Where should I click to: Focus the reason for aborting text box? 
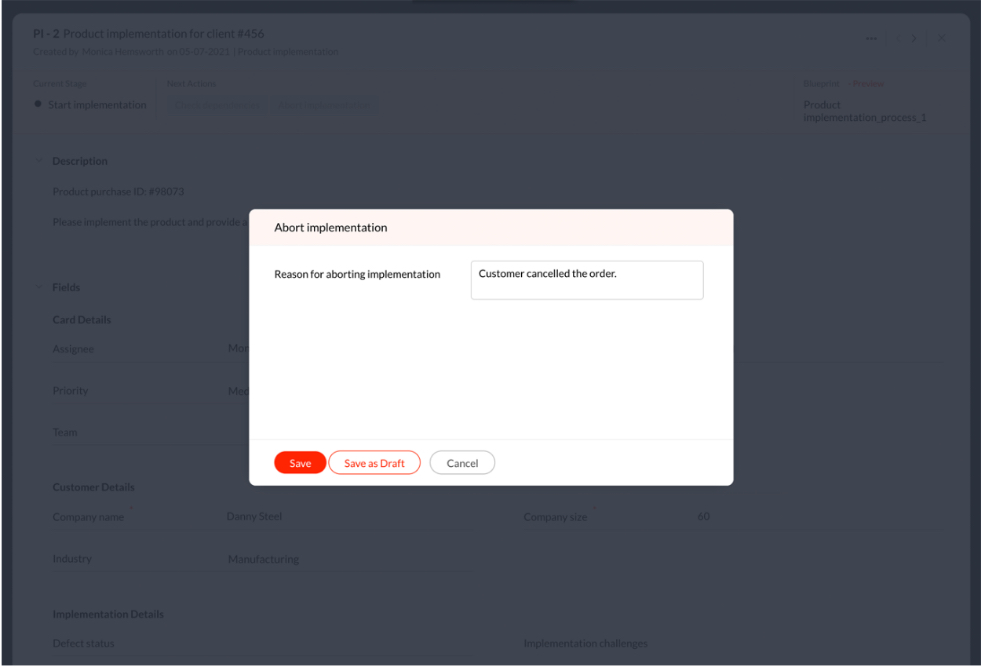(587, 280)
